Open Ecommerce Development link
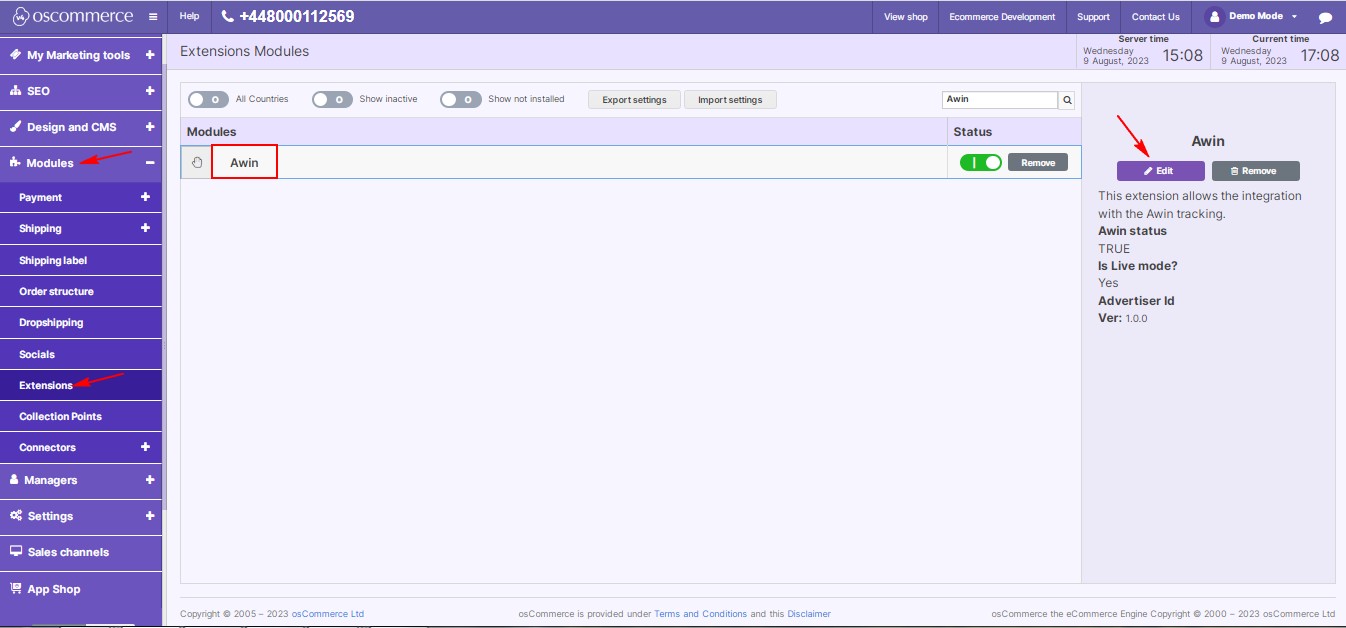 point(1002,17)
